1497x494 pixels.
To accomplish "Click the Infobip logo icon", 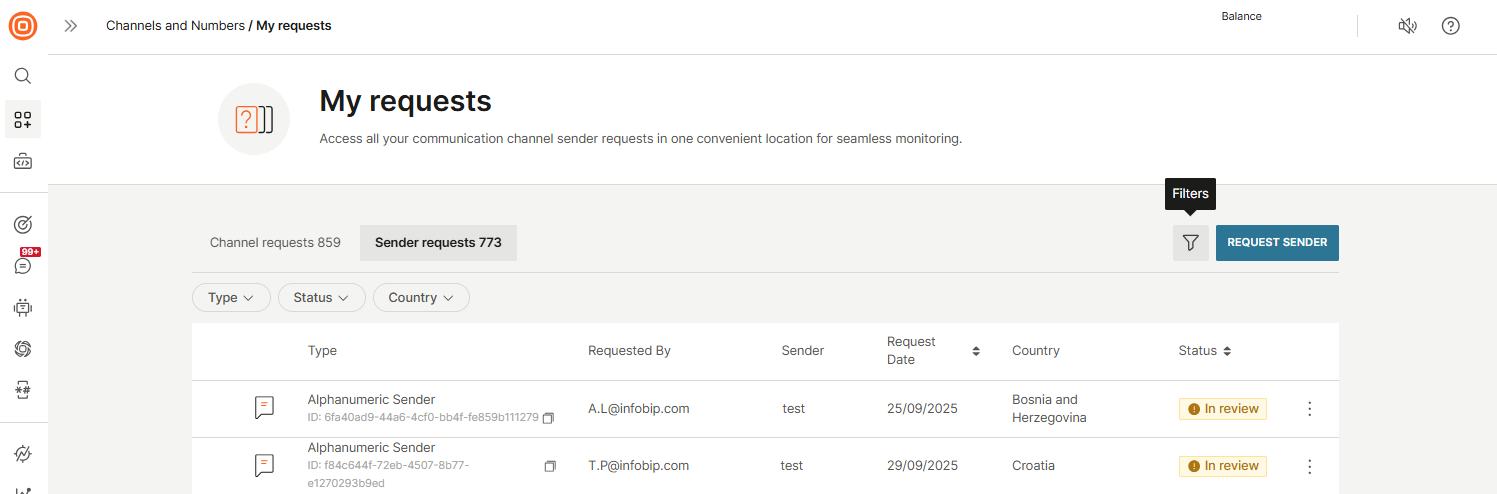I will (x=23, y=26).
